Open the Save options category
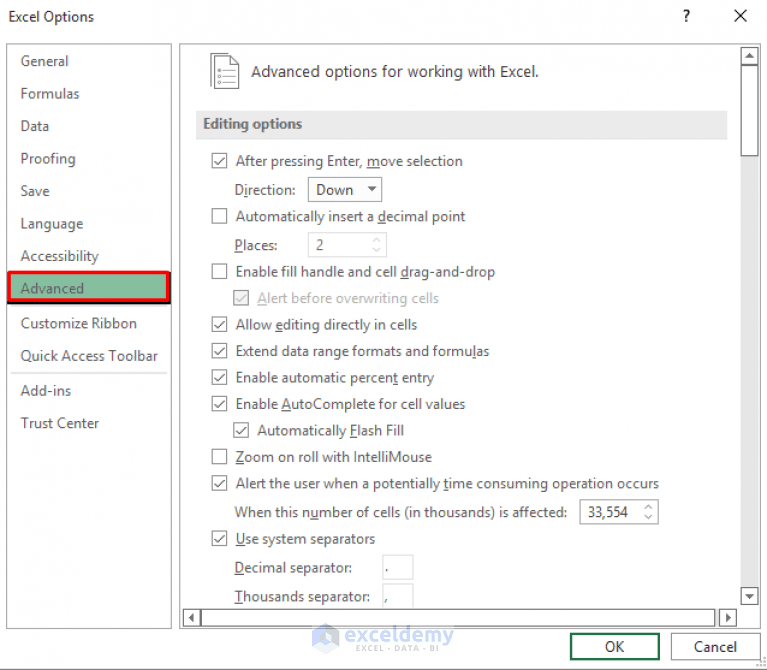 tap(35, 191)
